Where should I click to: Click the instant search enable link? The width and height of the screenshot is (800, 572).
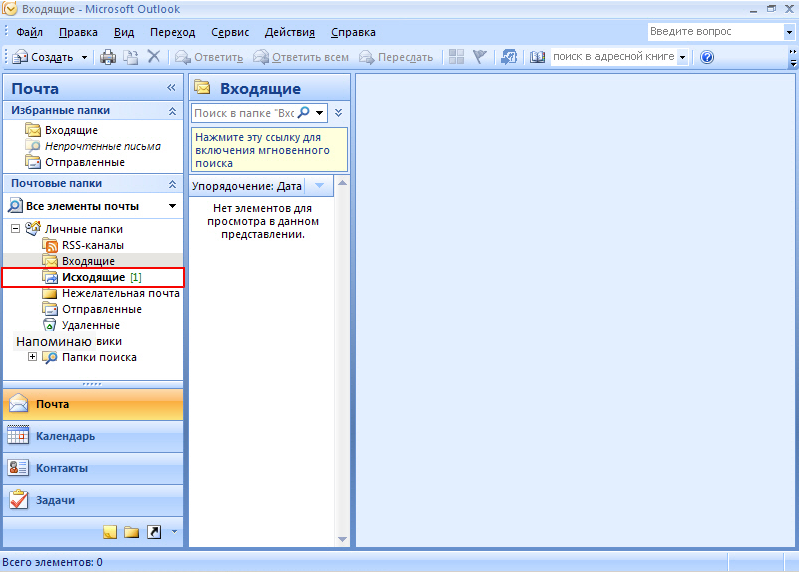tap(269, 150)
